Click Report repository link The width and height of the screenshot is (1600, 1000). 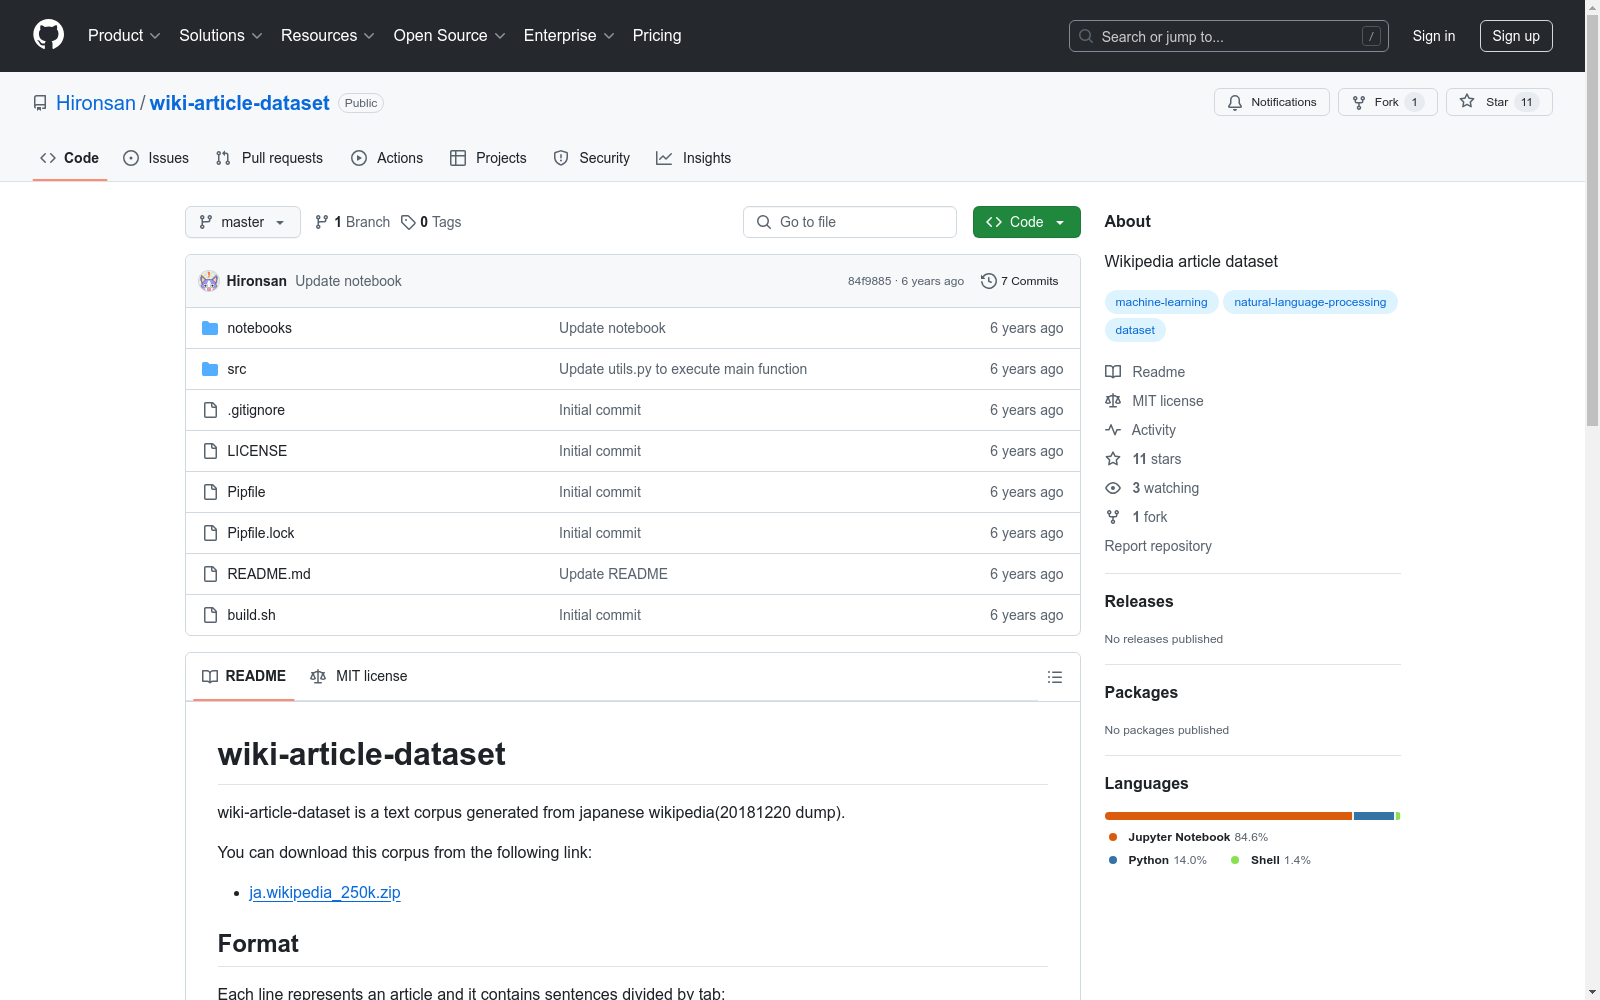coord(1158,546)
